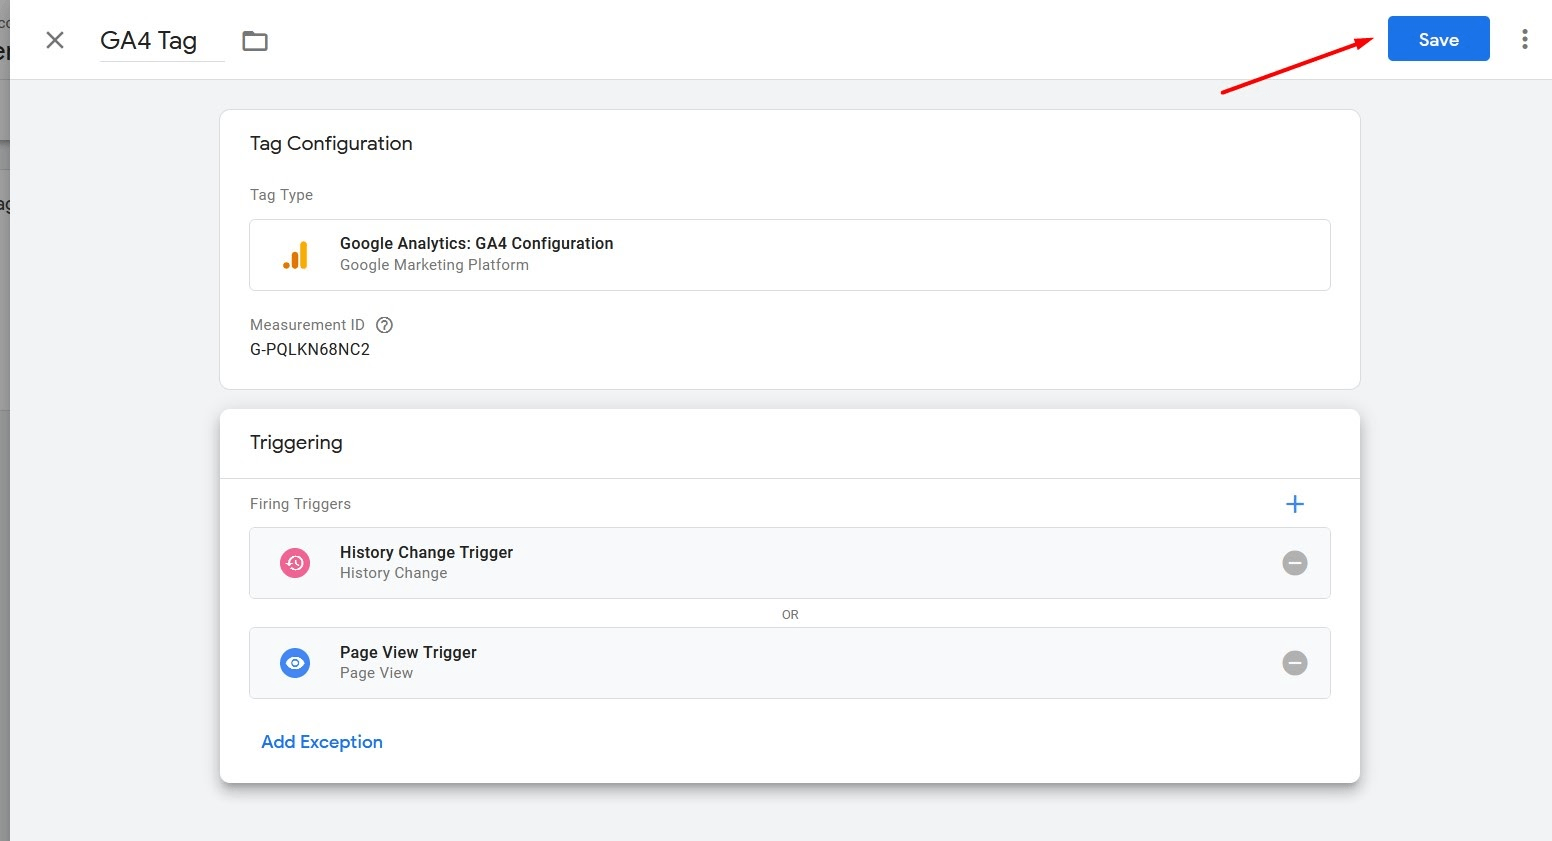Remove the History Change Trigger
The image size is (1552, 841).
[x=1294, y=563]
